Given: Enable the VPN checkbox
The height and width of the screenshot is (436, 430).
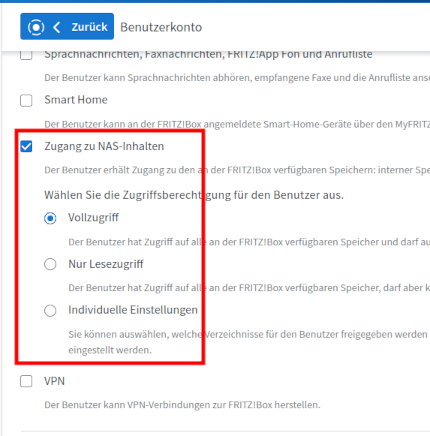Looking at the screenshot, I should pyautogui.click(x=26, y=381).
